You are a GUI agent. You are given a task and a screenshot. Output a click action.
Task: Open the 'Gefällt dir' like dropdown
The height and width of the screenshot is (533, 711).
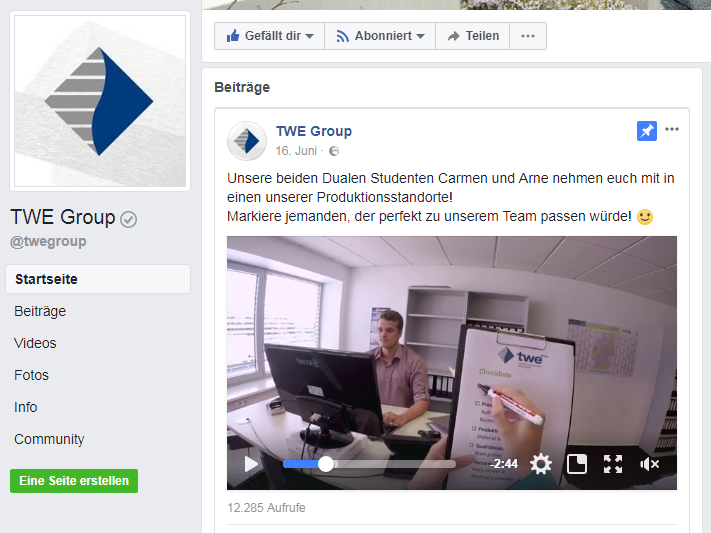(x=269, y=36)
